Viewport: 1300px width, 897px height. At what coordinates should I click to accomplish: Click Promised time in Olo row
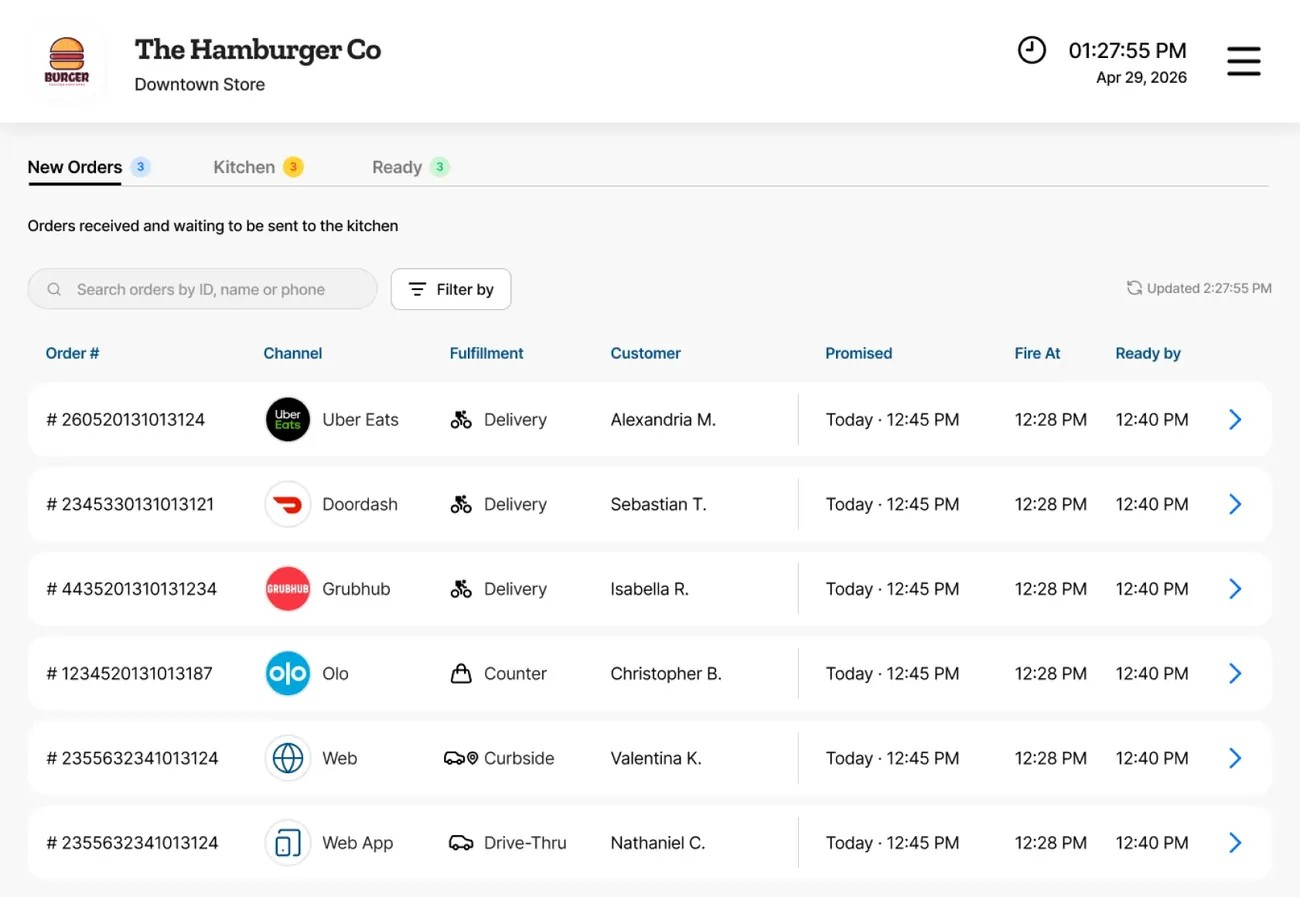point(892,674)
